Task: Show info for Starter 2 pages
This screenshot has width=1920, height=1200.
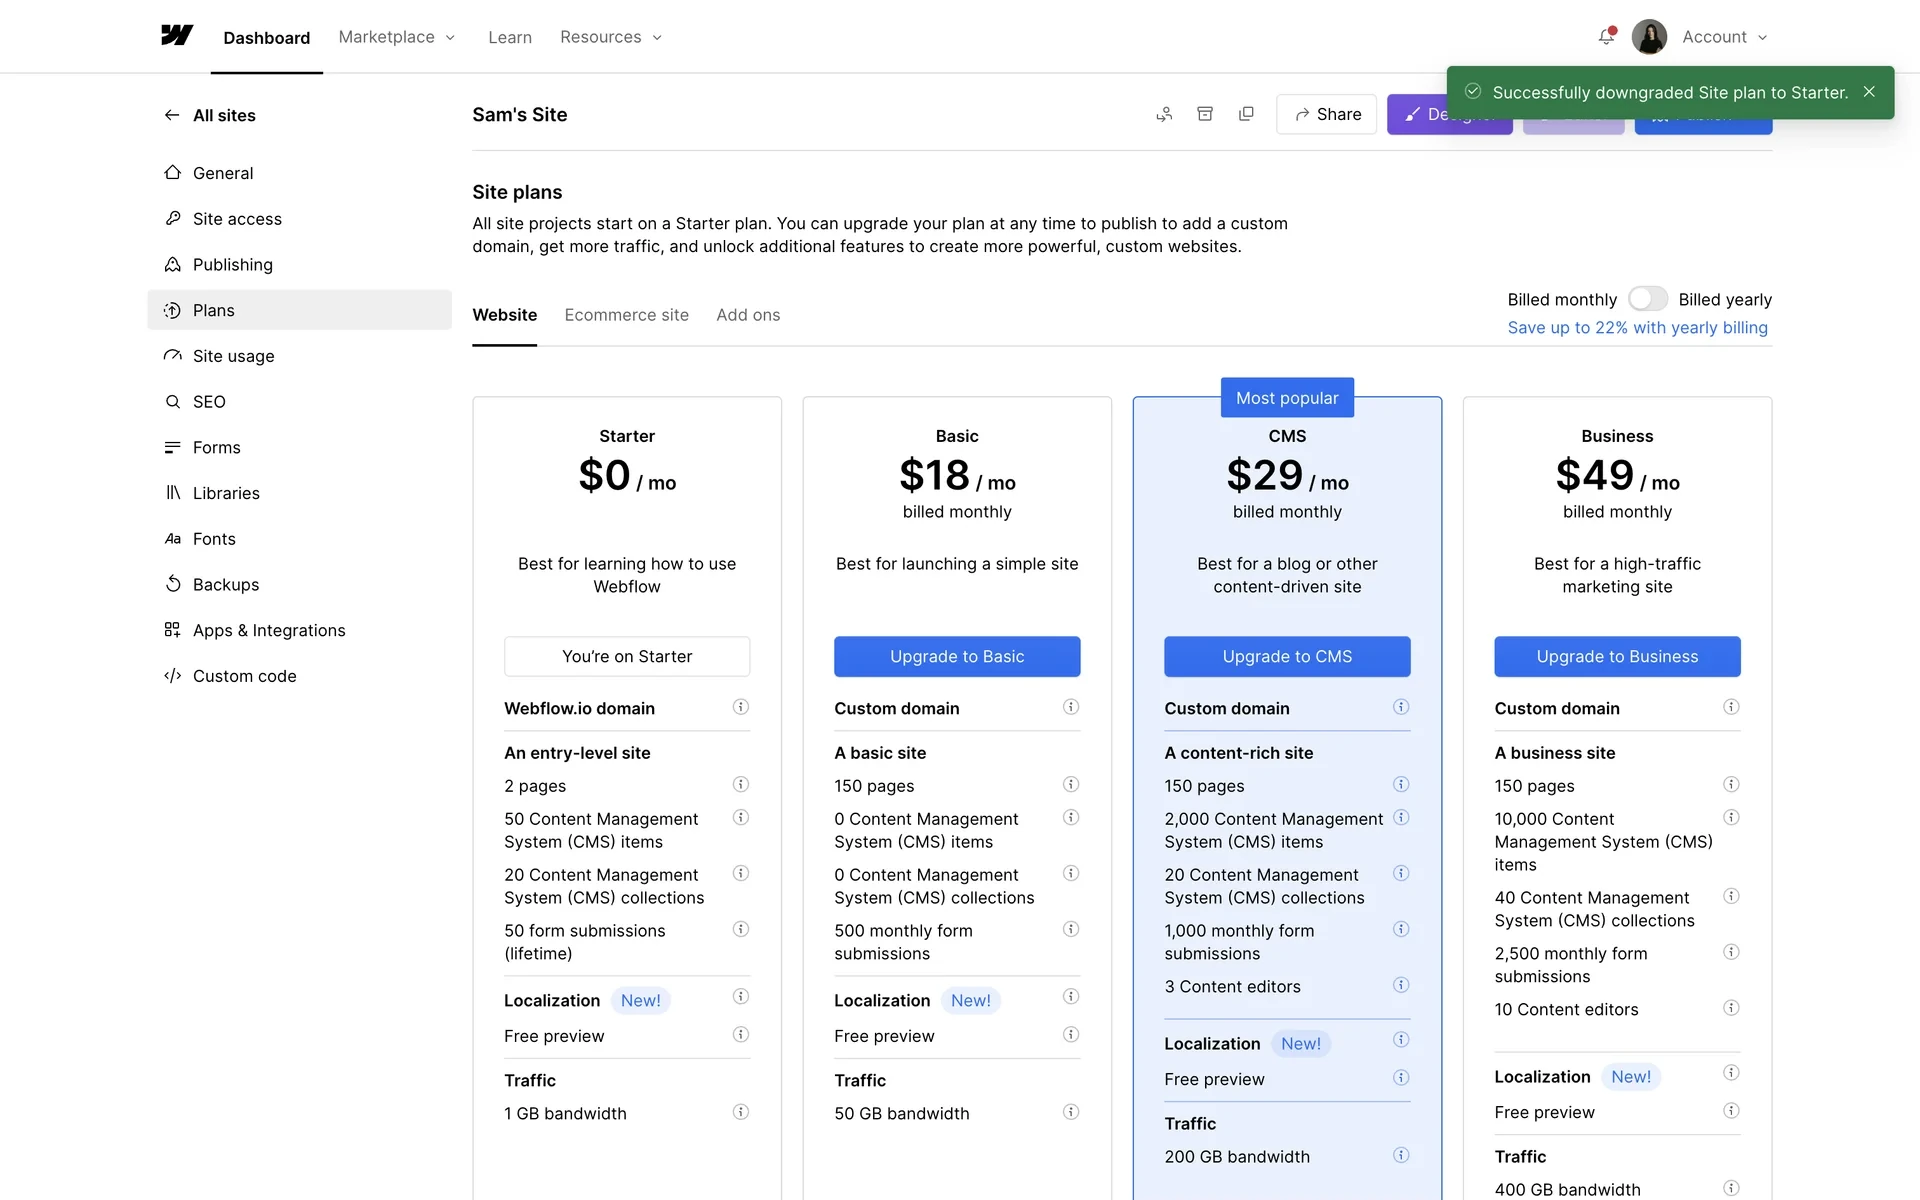Action: point(741,784)
